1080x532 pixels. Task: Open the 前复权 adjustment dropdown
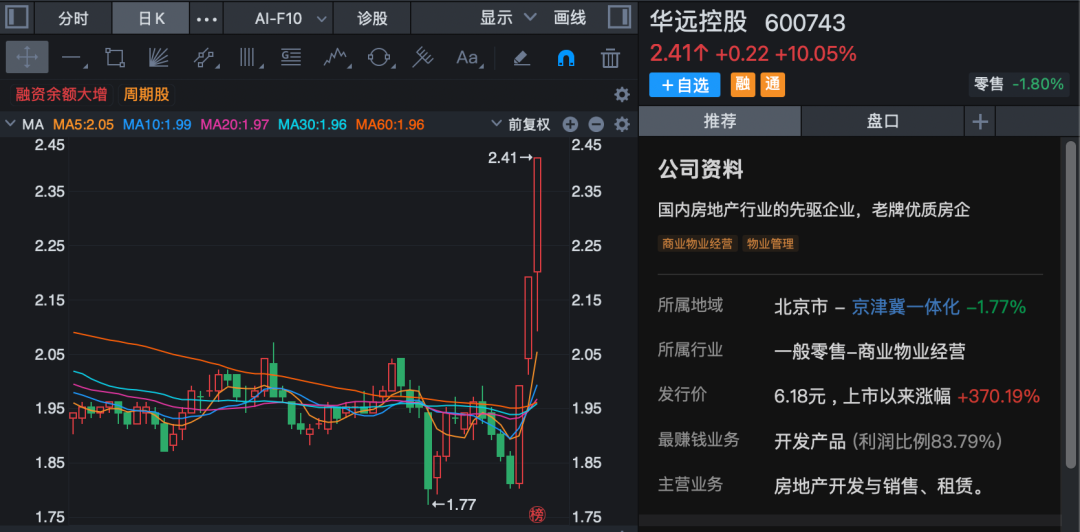[521, 125]
